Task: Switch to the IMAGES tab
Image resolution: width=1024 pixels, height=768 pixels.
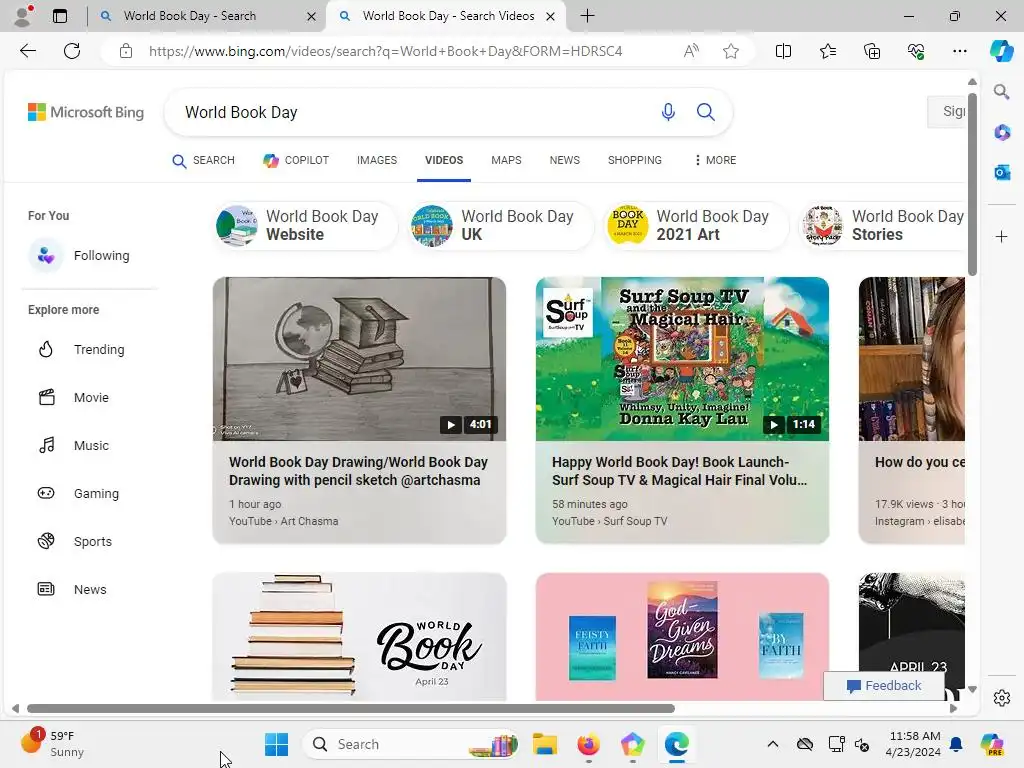Action: (377, 161)
